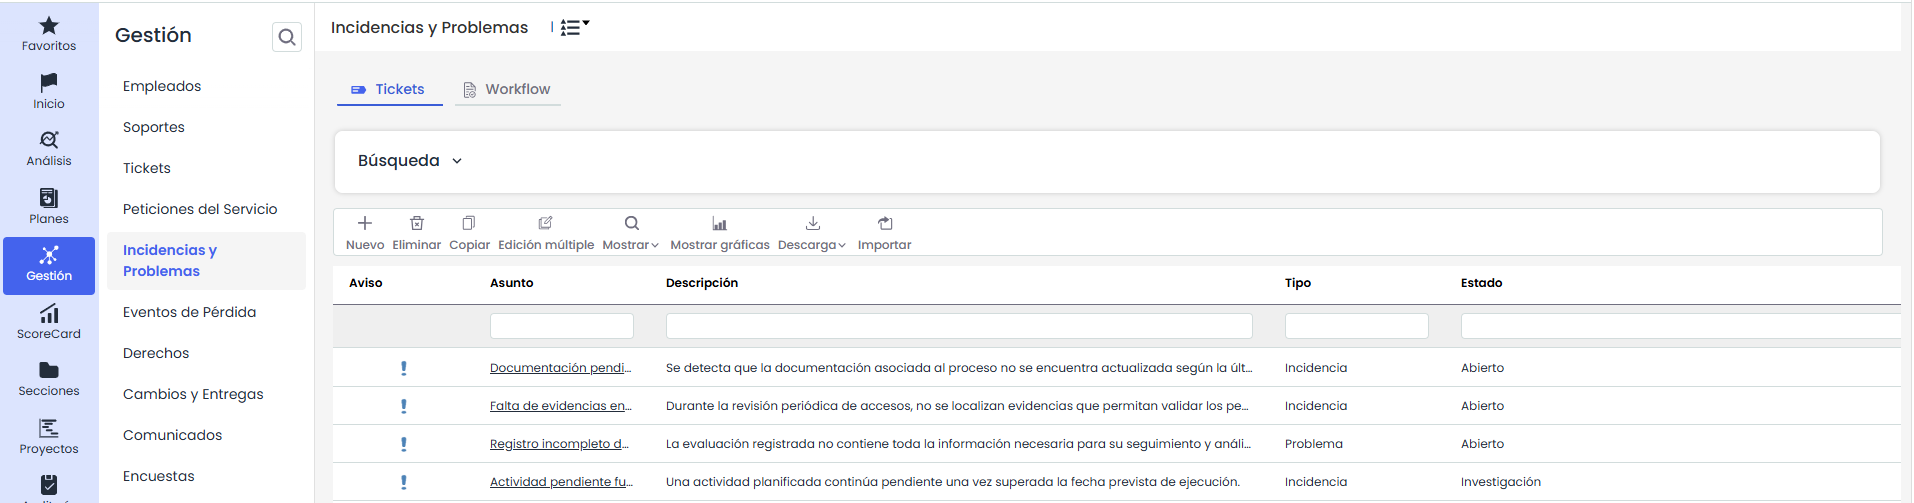Open Derechos menu item
The image size is (1914, 503).
pos(156,353)
